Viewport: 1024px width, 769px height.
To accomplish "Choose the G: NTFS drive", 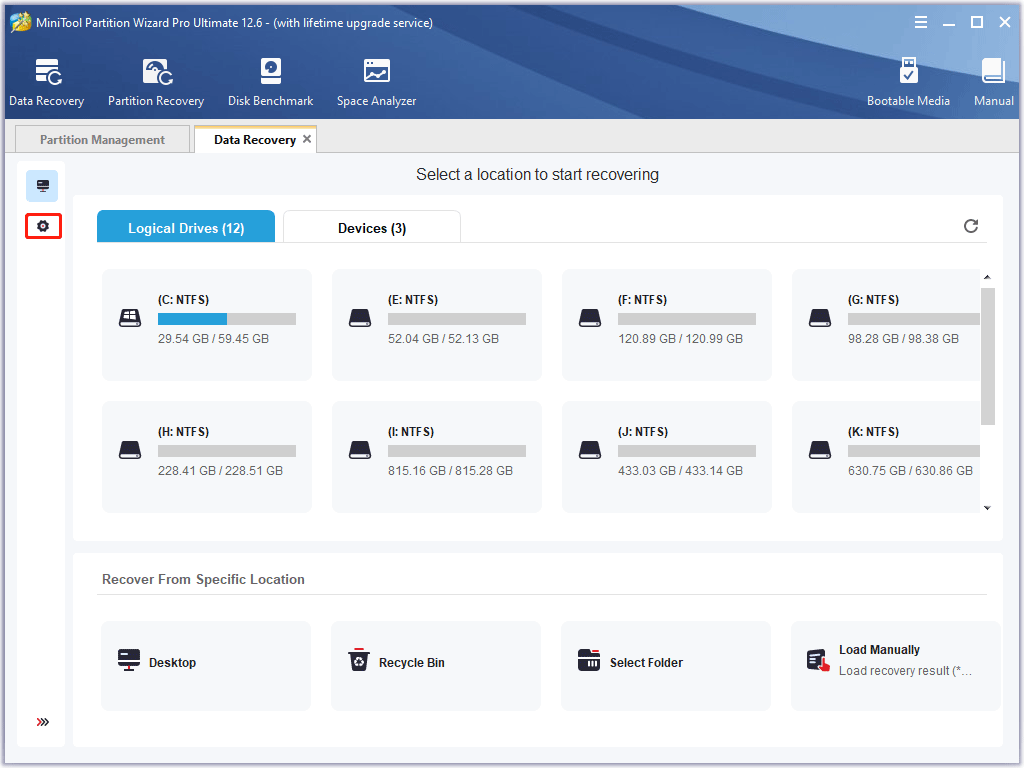I will (886, 324).
